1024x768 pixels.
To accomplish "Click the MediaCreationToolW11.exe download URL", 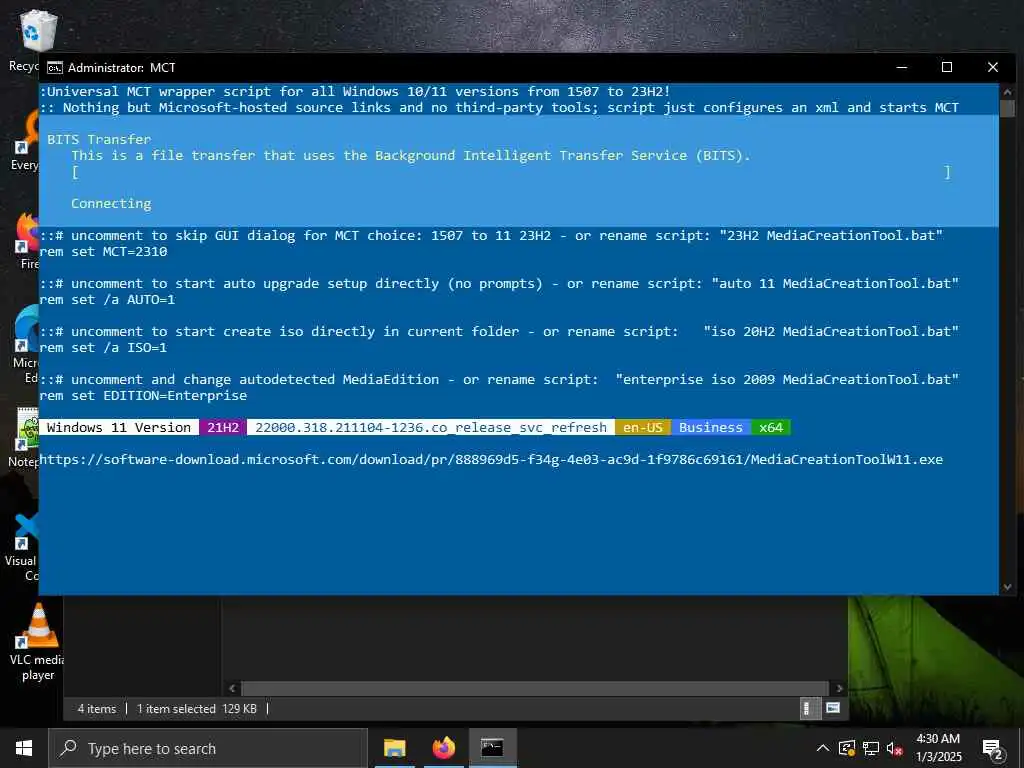I will coord(491,459).
